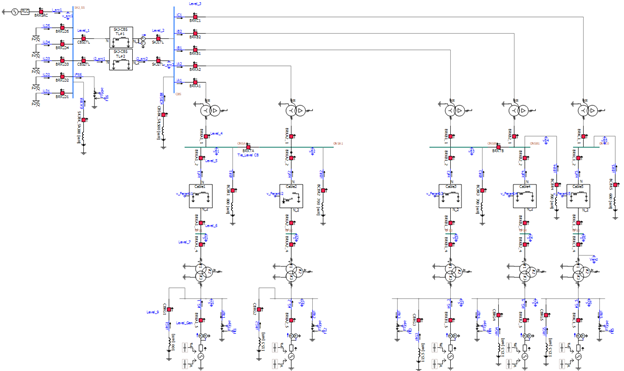Viewport: 624px width, 371px height.
Task: Select the Y-Delta transformer above the Cable4 branch
Action: [x=519, y=110]
